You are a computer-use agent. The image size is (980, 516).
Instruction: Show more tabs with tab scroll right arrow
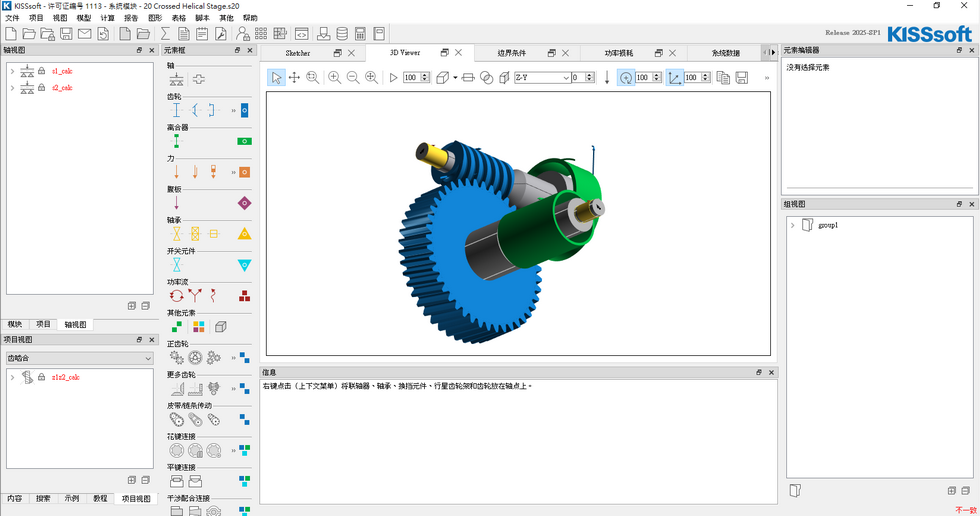click(x=773, y=53)
